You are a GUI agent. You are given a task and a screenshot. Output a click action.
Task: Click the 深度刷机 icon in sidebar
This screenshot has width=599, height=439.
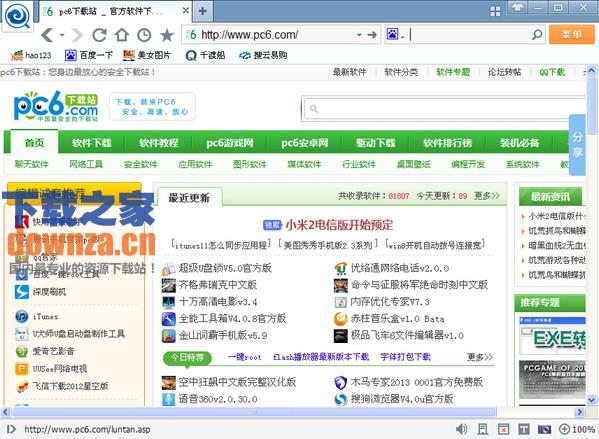coord(22,292)
